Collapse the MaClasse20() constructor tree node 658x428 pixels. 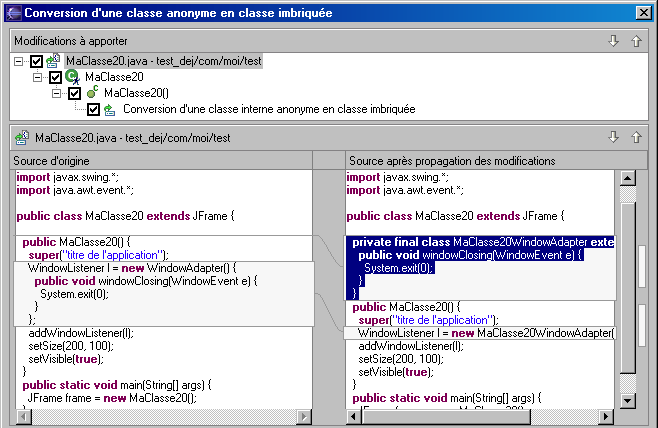pyautogui.click(x=57, y=93)
